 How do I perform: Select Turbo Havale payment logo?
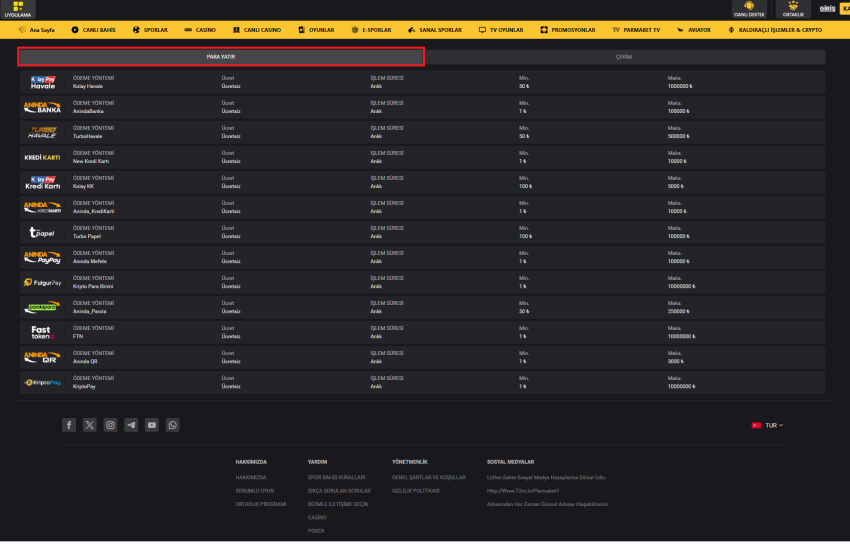[42, 132]
